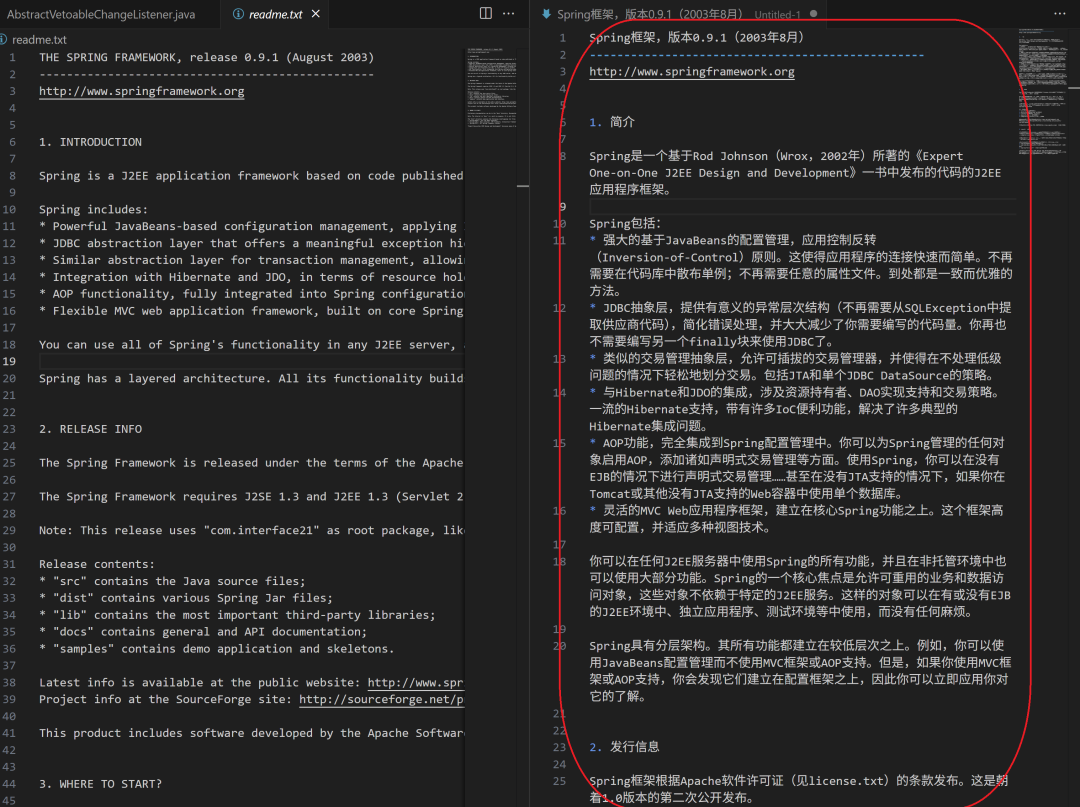Click the '1. 简介' heading in right editor
The width and height of the screenshot is (1080, 807).
click(612, 122)
